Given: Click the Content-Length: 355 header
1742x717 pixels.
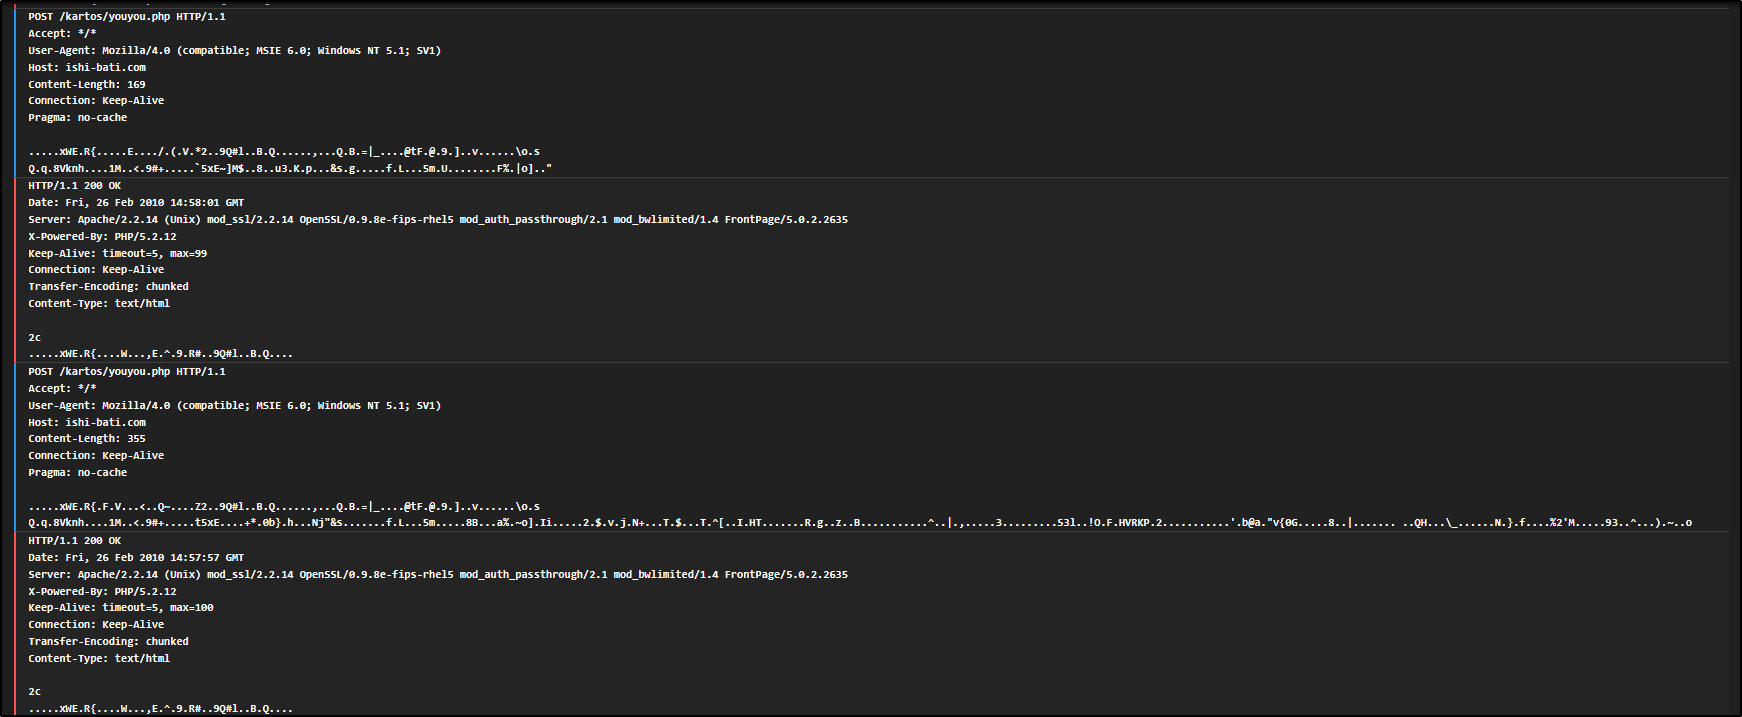Looking at the screenshot, I should pos(86,439).
